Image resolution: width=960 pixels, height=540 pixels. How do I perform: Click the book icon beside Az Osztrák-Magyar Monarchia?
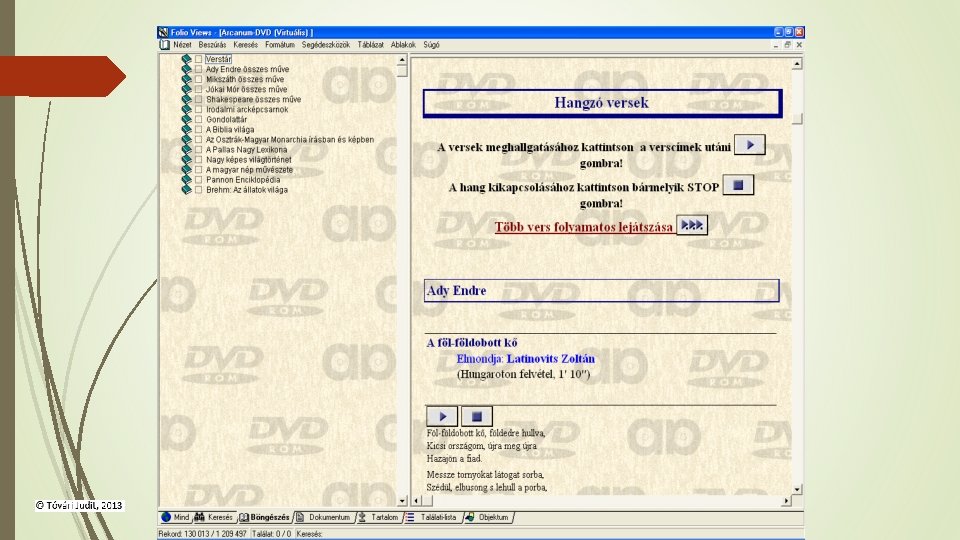pyautogui.click(x=187, y=140)
